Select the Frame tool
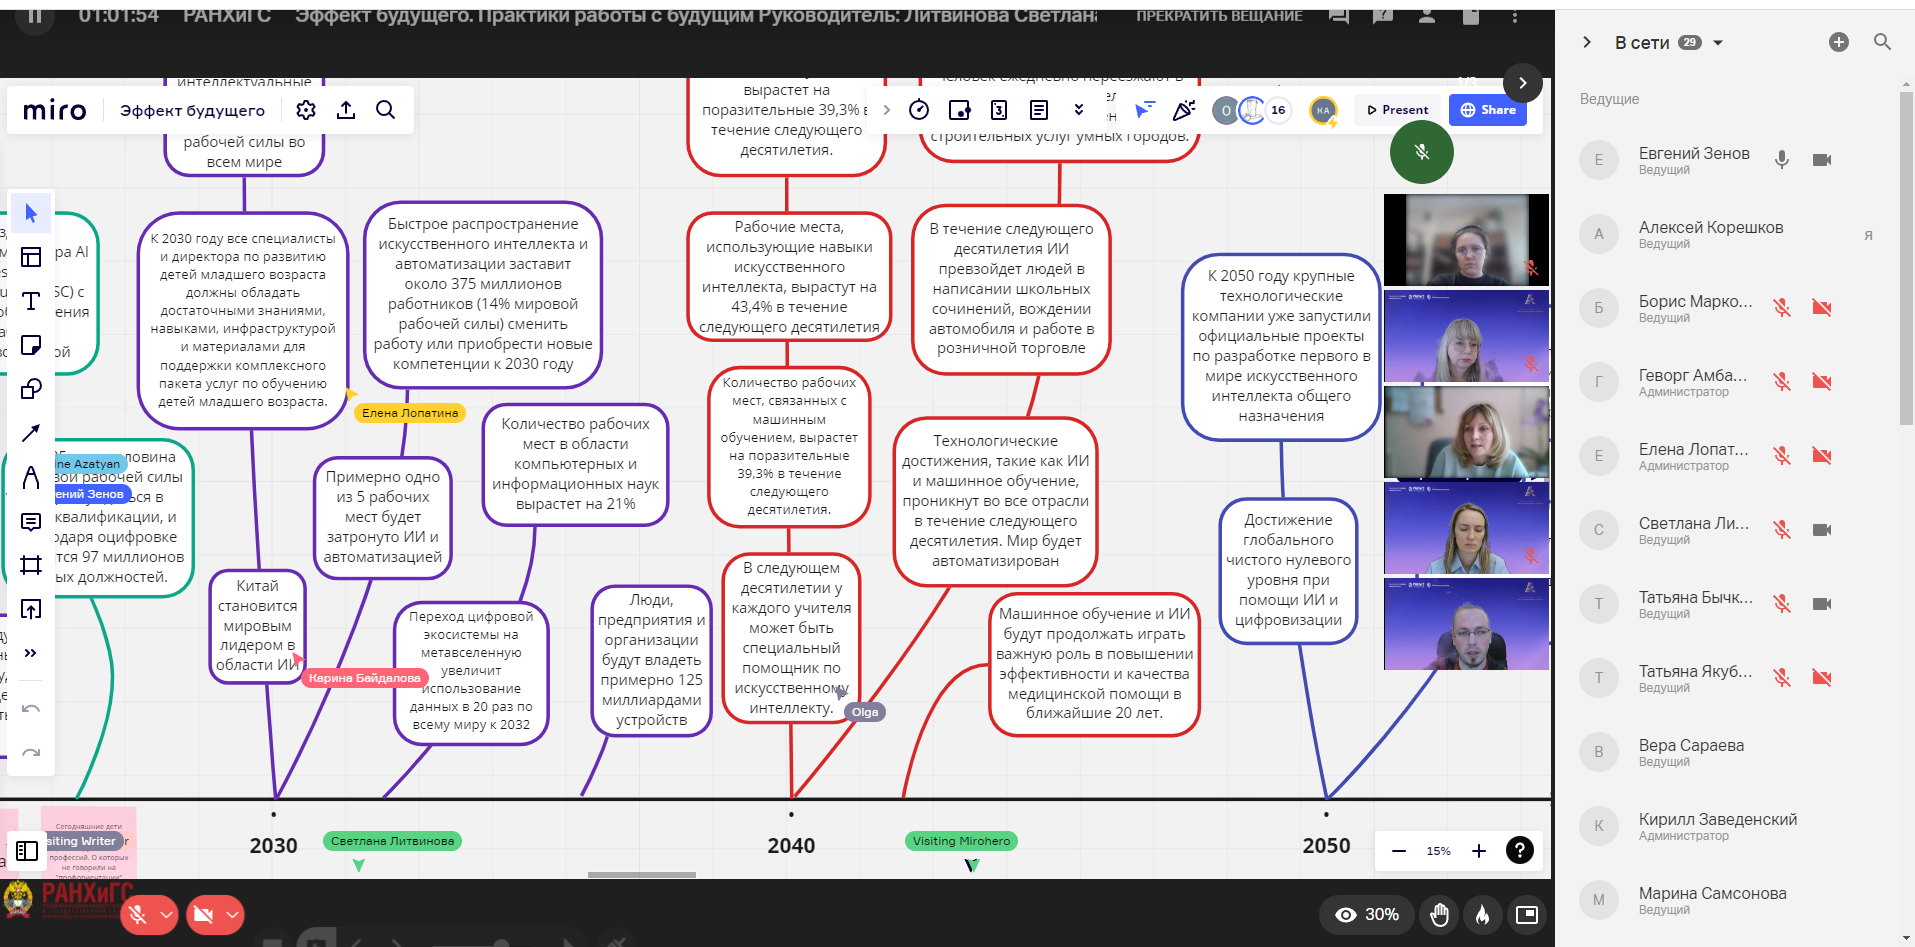 pyautogui.click(x=31, y=565)
